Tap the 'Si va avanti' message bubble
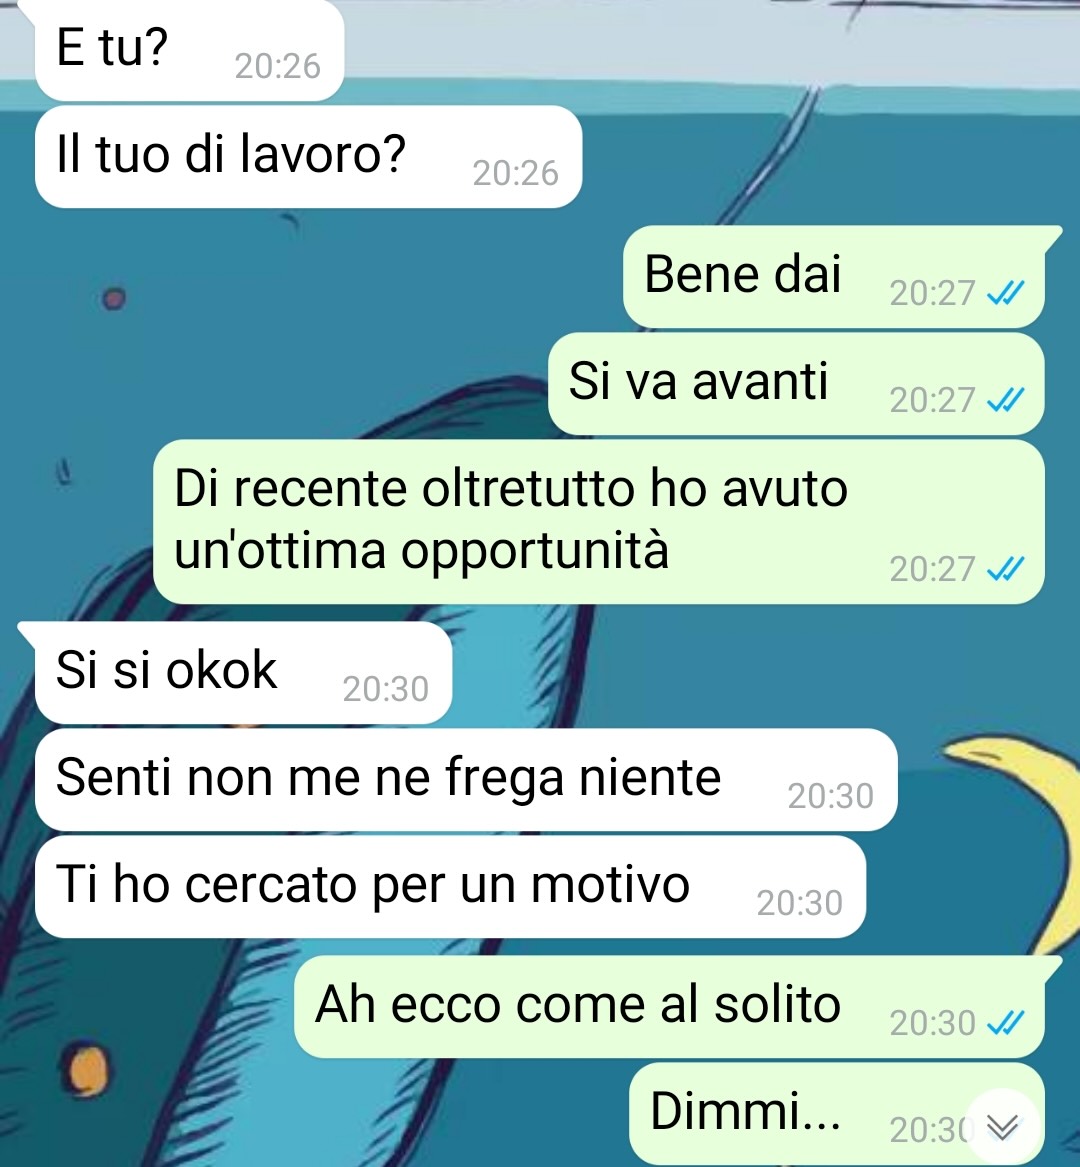 tap(796, 384)
